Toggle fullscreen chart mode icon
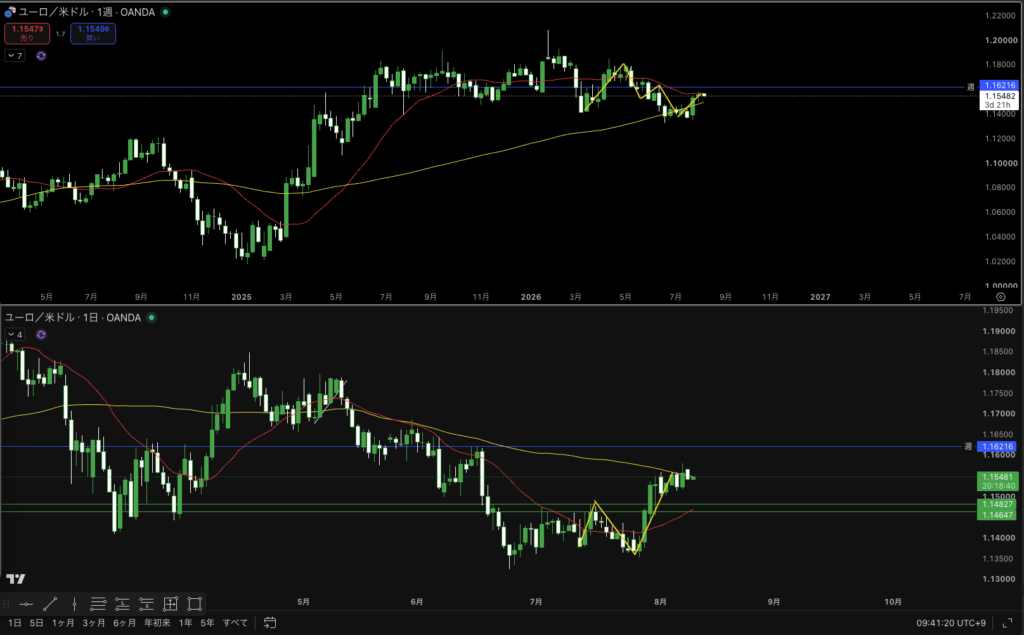 (1008, 623)
